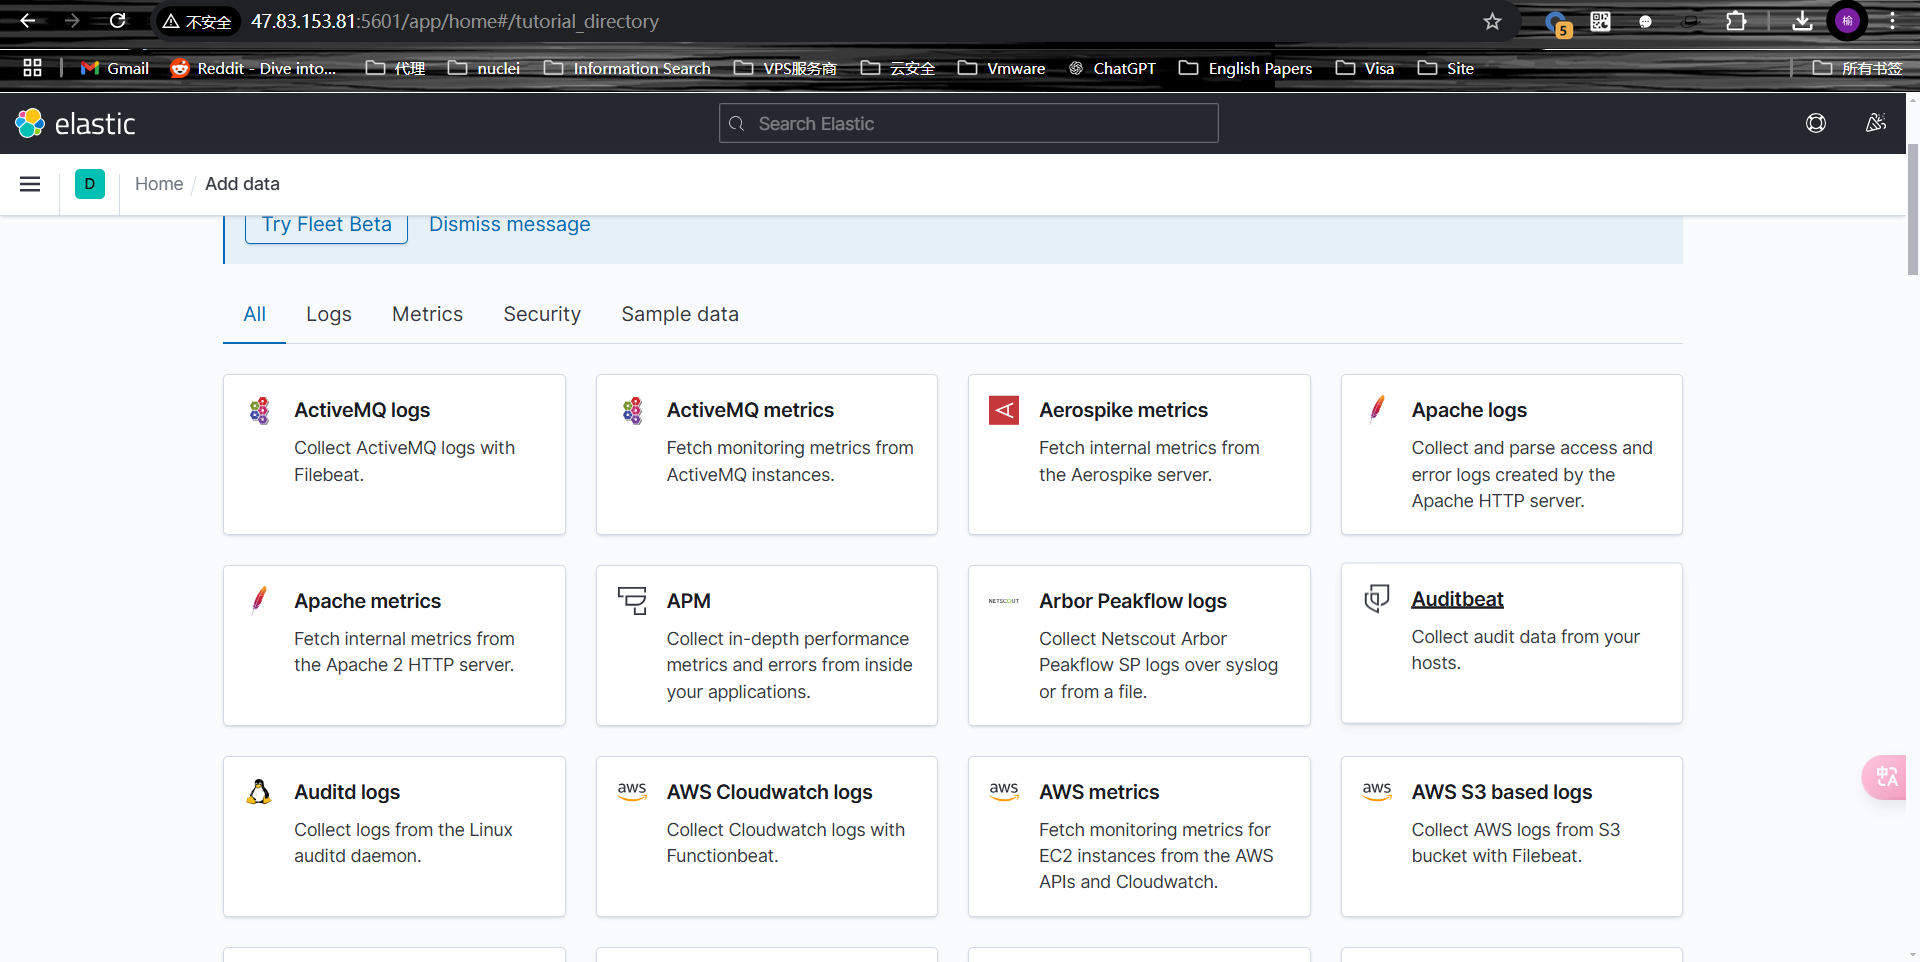This screenshot has width=1920, height=962.
Task: Click the Dismiss message link
Action: pyautogui.click(x=510, y=225)
